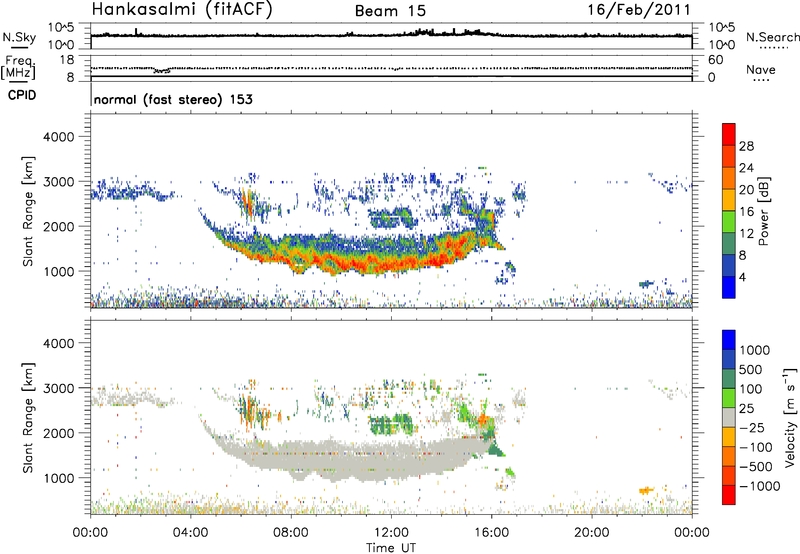The width and height of the screenshot is (800, 554).
Task: Click the 'Freq. [MHz]' axis label
Action: [x=19, y=68]
